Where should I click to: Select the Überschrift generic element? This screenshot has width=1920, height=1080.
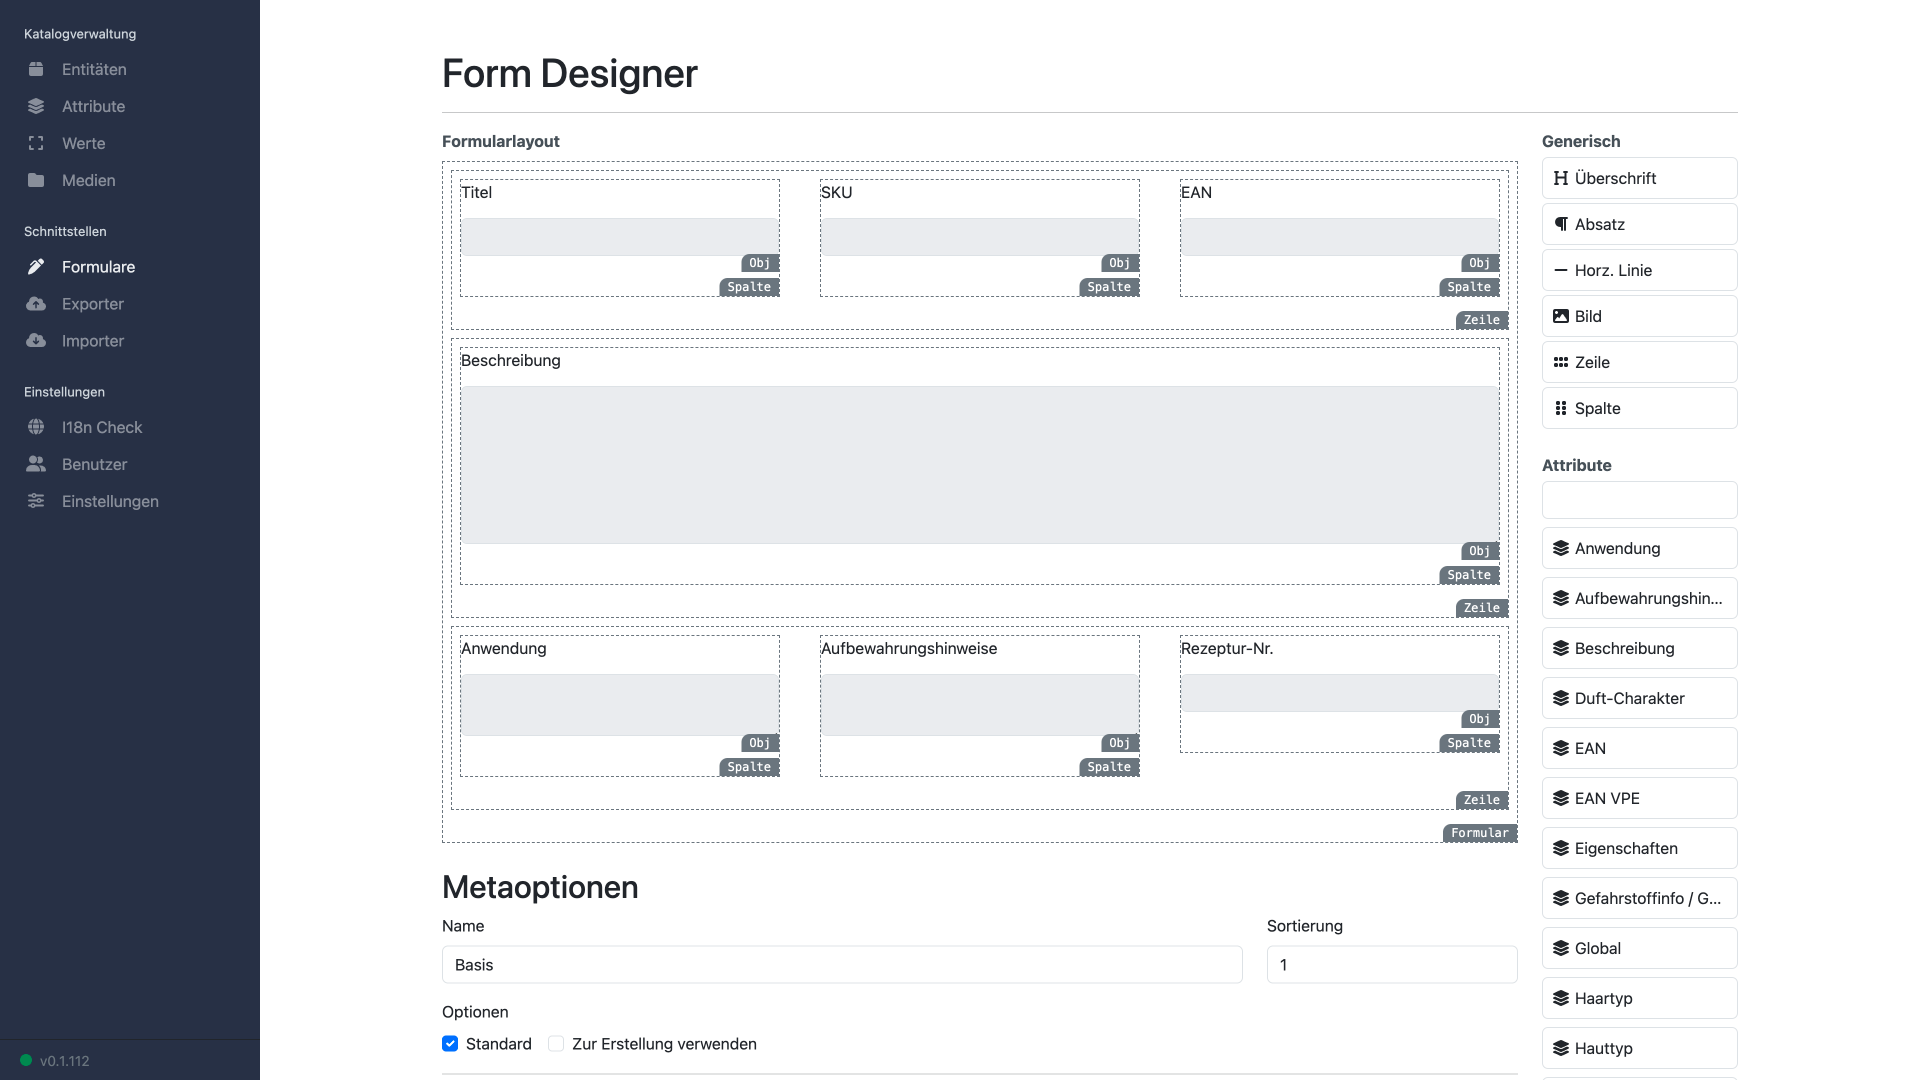1639,178
